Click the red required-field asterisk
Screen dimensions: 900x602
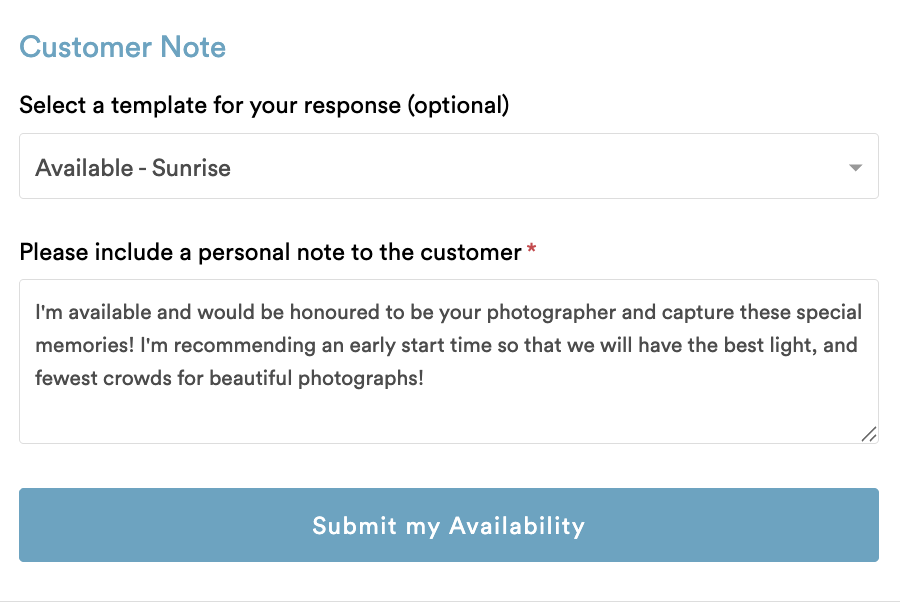(x=532, y=248)
